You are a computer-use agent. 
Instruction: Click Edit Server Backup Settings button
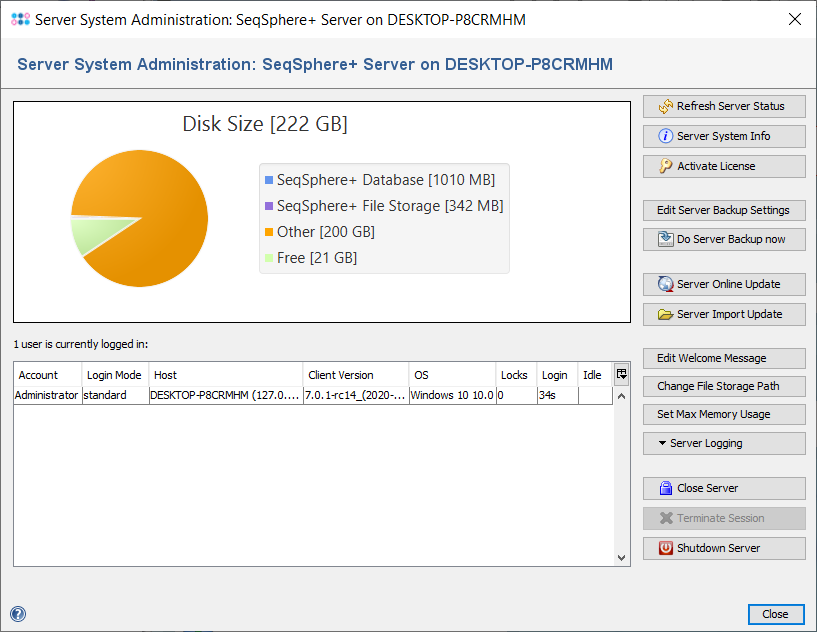point(723,210)
